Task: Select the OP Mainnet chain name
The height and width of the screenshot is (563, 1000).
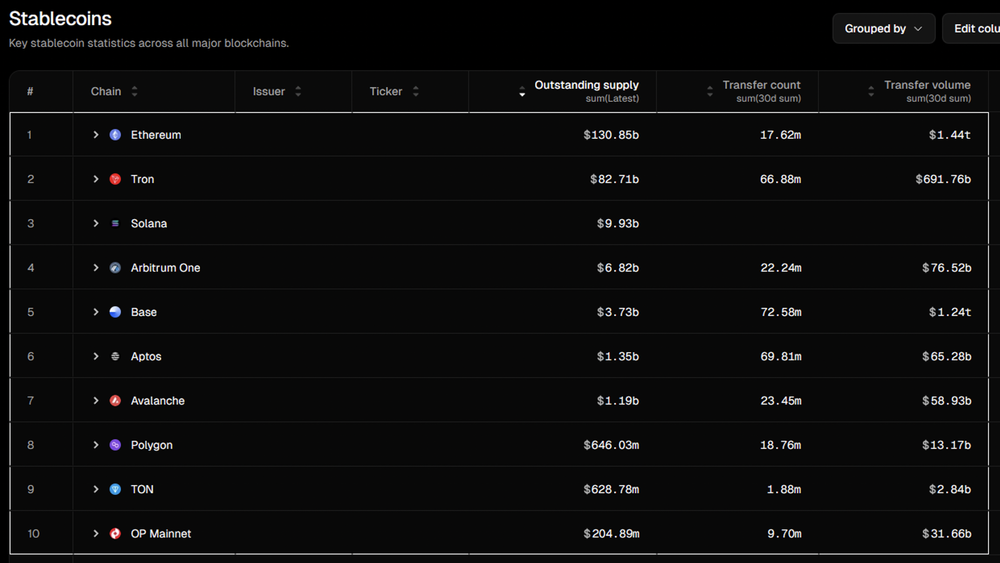Action: point(161,534)
